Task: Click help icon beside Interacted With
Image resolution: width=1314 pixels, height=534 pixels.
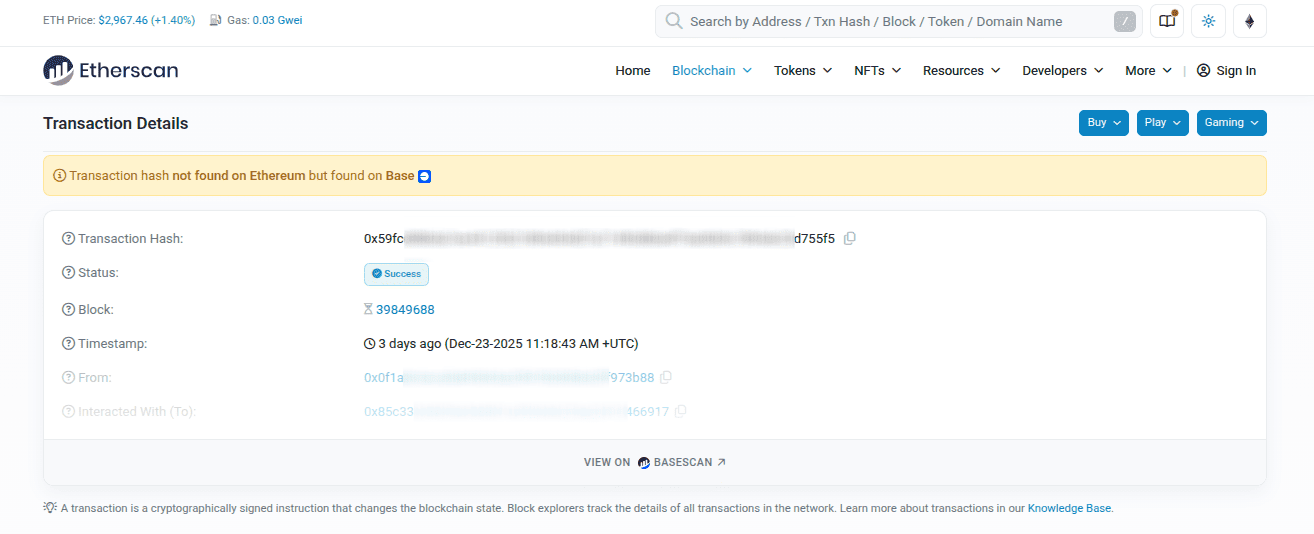Action: pyautogui.click(x=68, y=412)
